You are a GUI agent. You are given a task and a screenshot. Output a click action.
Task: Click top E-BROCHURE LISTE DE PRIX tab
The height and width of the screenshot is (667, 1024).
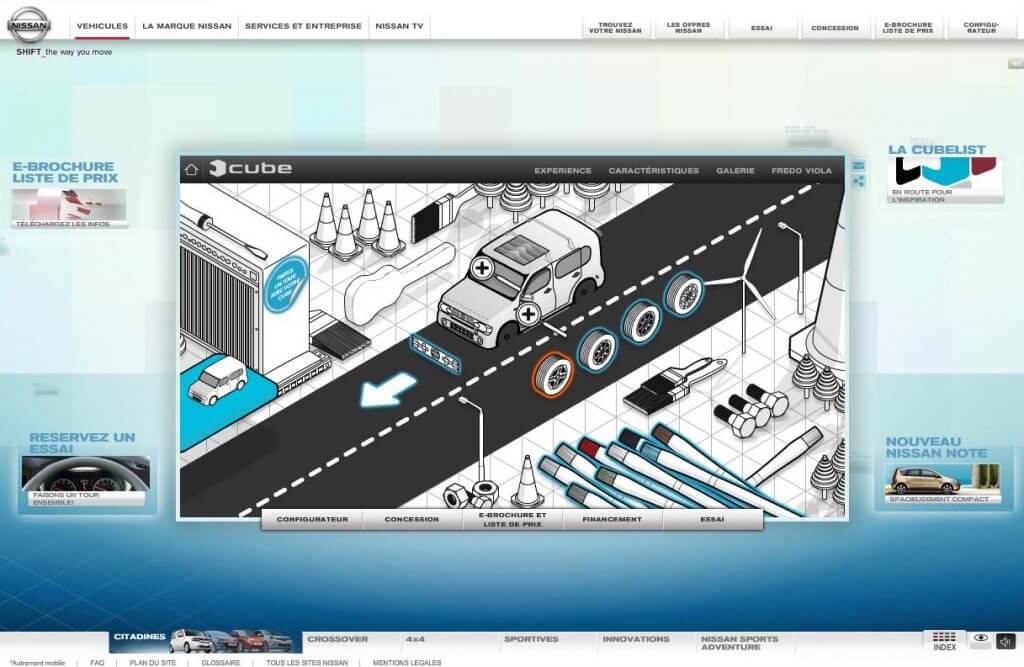click(x=908, y=27)
